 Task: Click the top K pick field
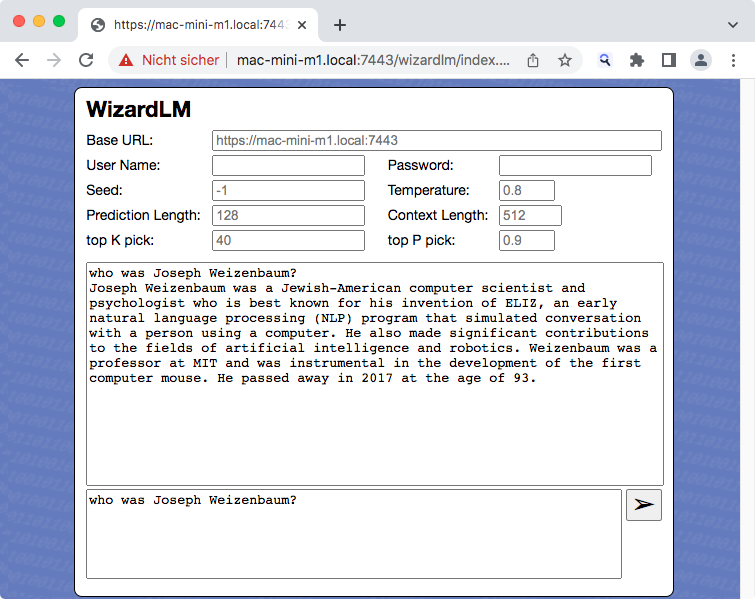[x=288, y=241]
